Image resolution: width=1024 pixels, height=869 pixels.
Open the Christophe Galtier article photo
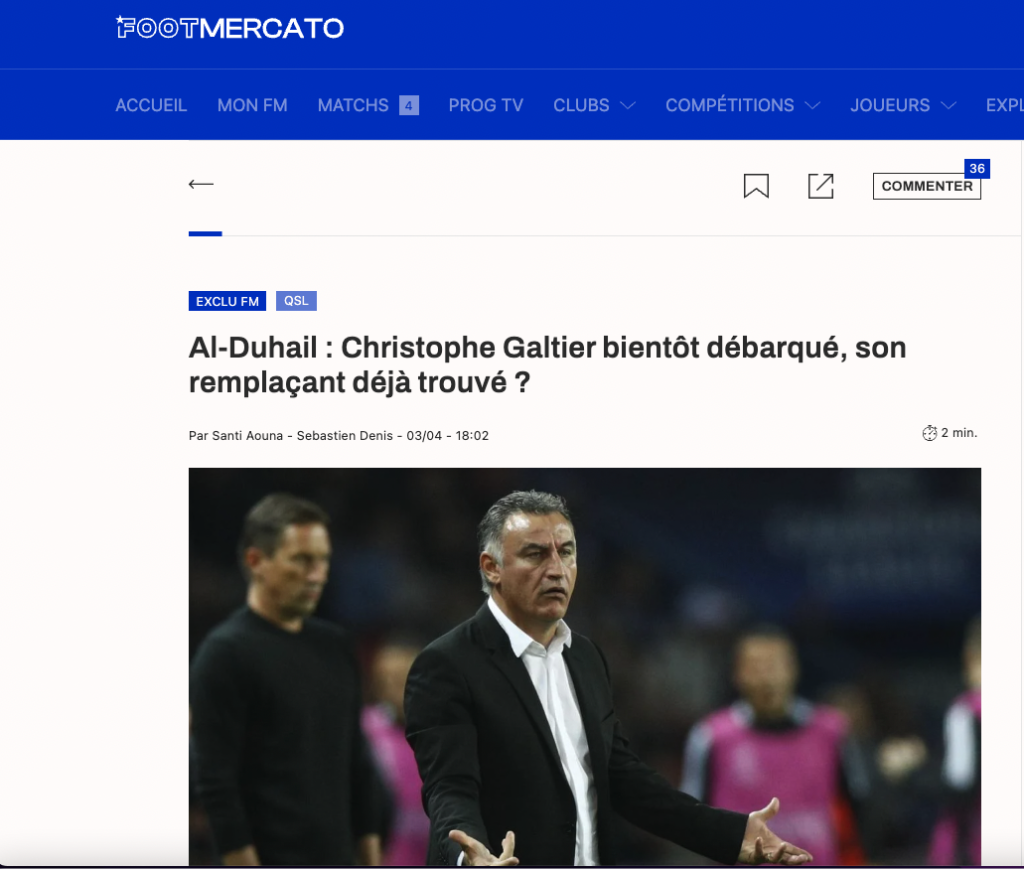click(584, 667)
